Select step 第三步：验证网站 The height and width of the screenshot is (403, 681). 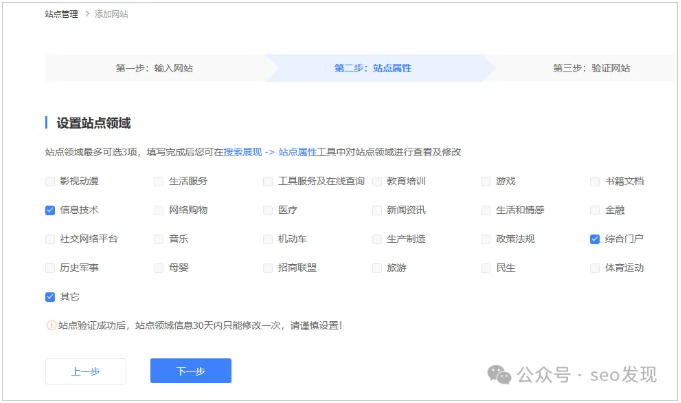point(591,68)
